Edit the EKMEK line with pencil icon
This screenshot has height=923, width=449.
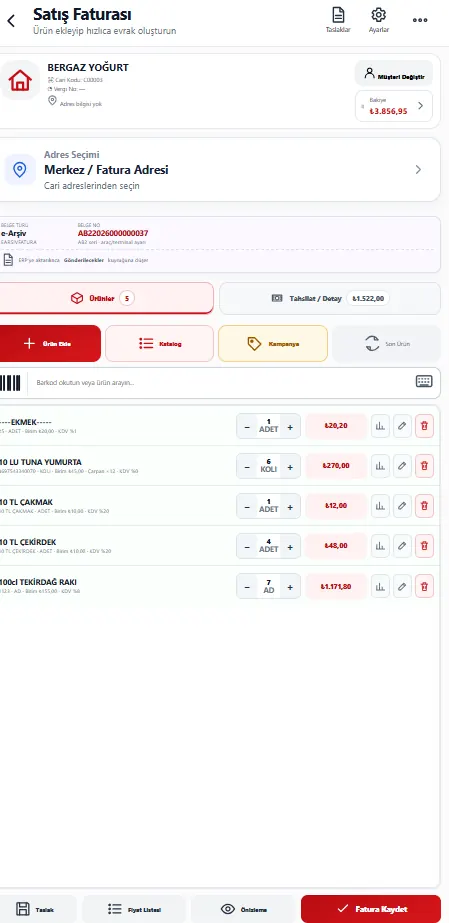tap(402, 426)
